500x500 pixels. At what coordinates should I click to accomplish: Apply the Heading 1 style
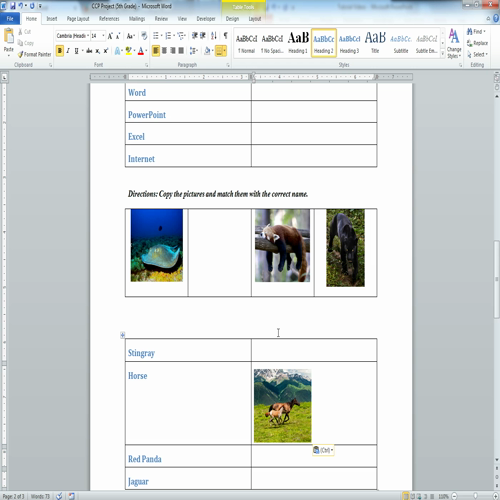pos(298,43)
